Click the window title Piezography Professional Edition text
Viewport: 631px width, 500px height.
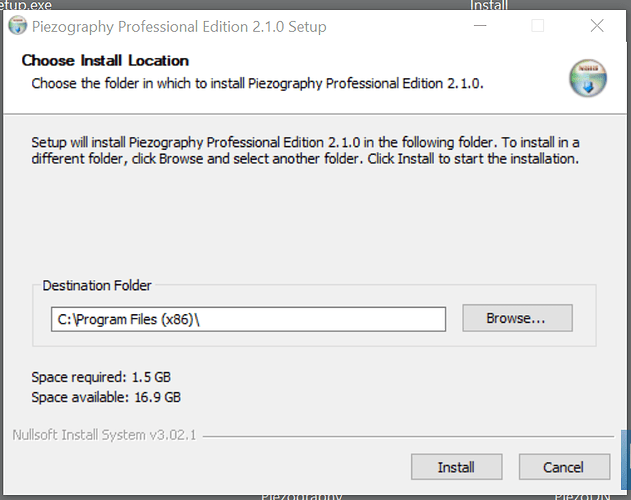[179, 27]
